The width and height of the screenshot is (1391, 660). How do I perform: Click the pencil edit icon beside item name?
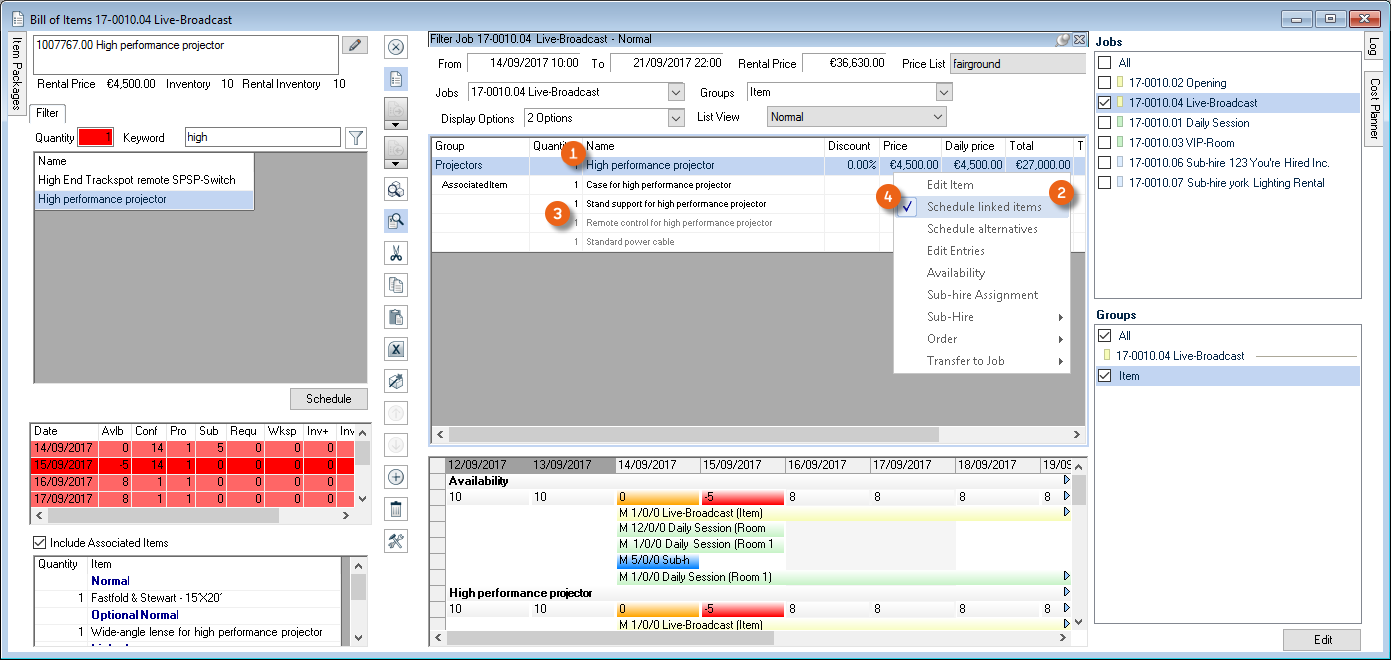pos(354,45)
